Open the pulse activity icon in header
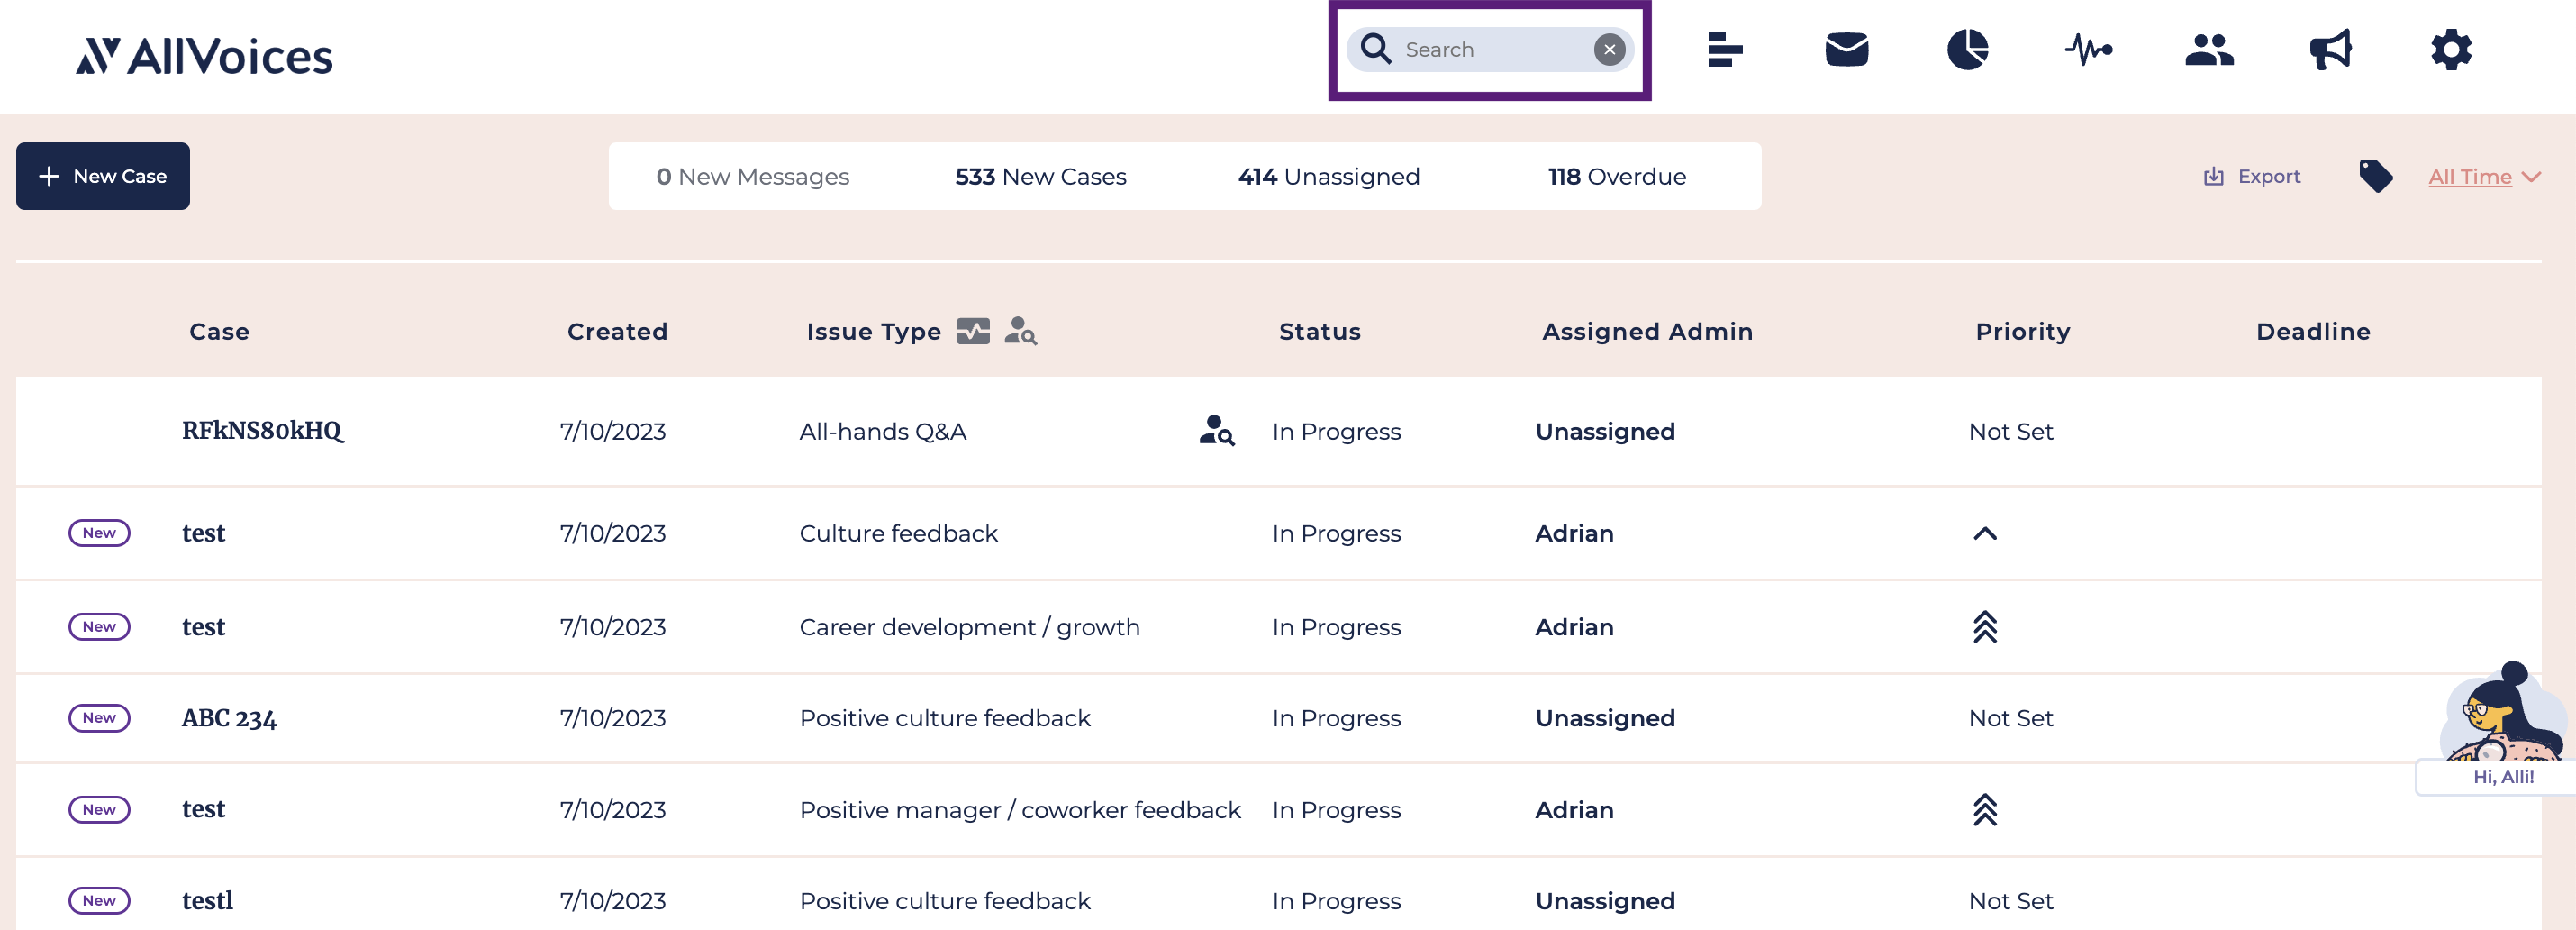The image size is (2576, 930). [2088, 49]
